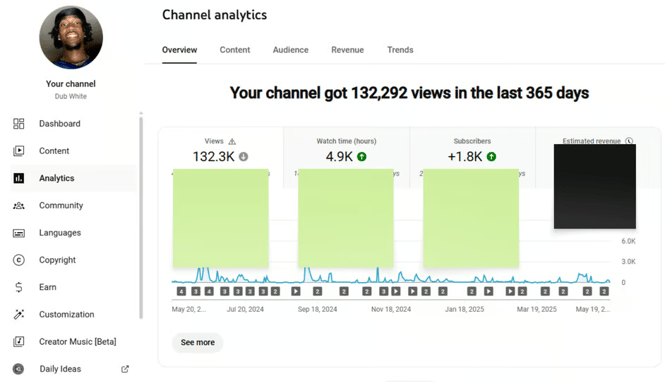Viewport: 665px width, 383px height.
Task: Open the Trends tab
Action: click(x=400, y=50)
